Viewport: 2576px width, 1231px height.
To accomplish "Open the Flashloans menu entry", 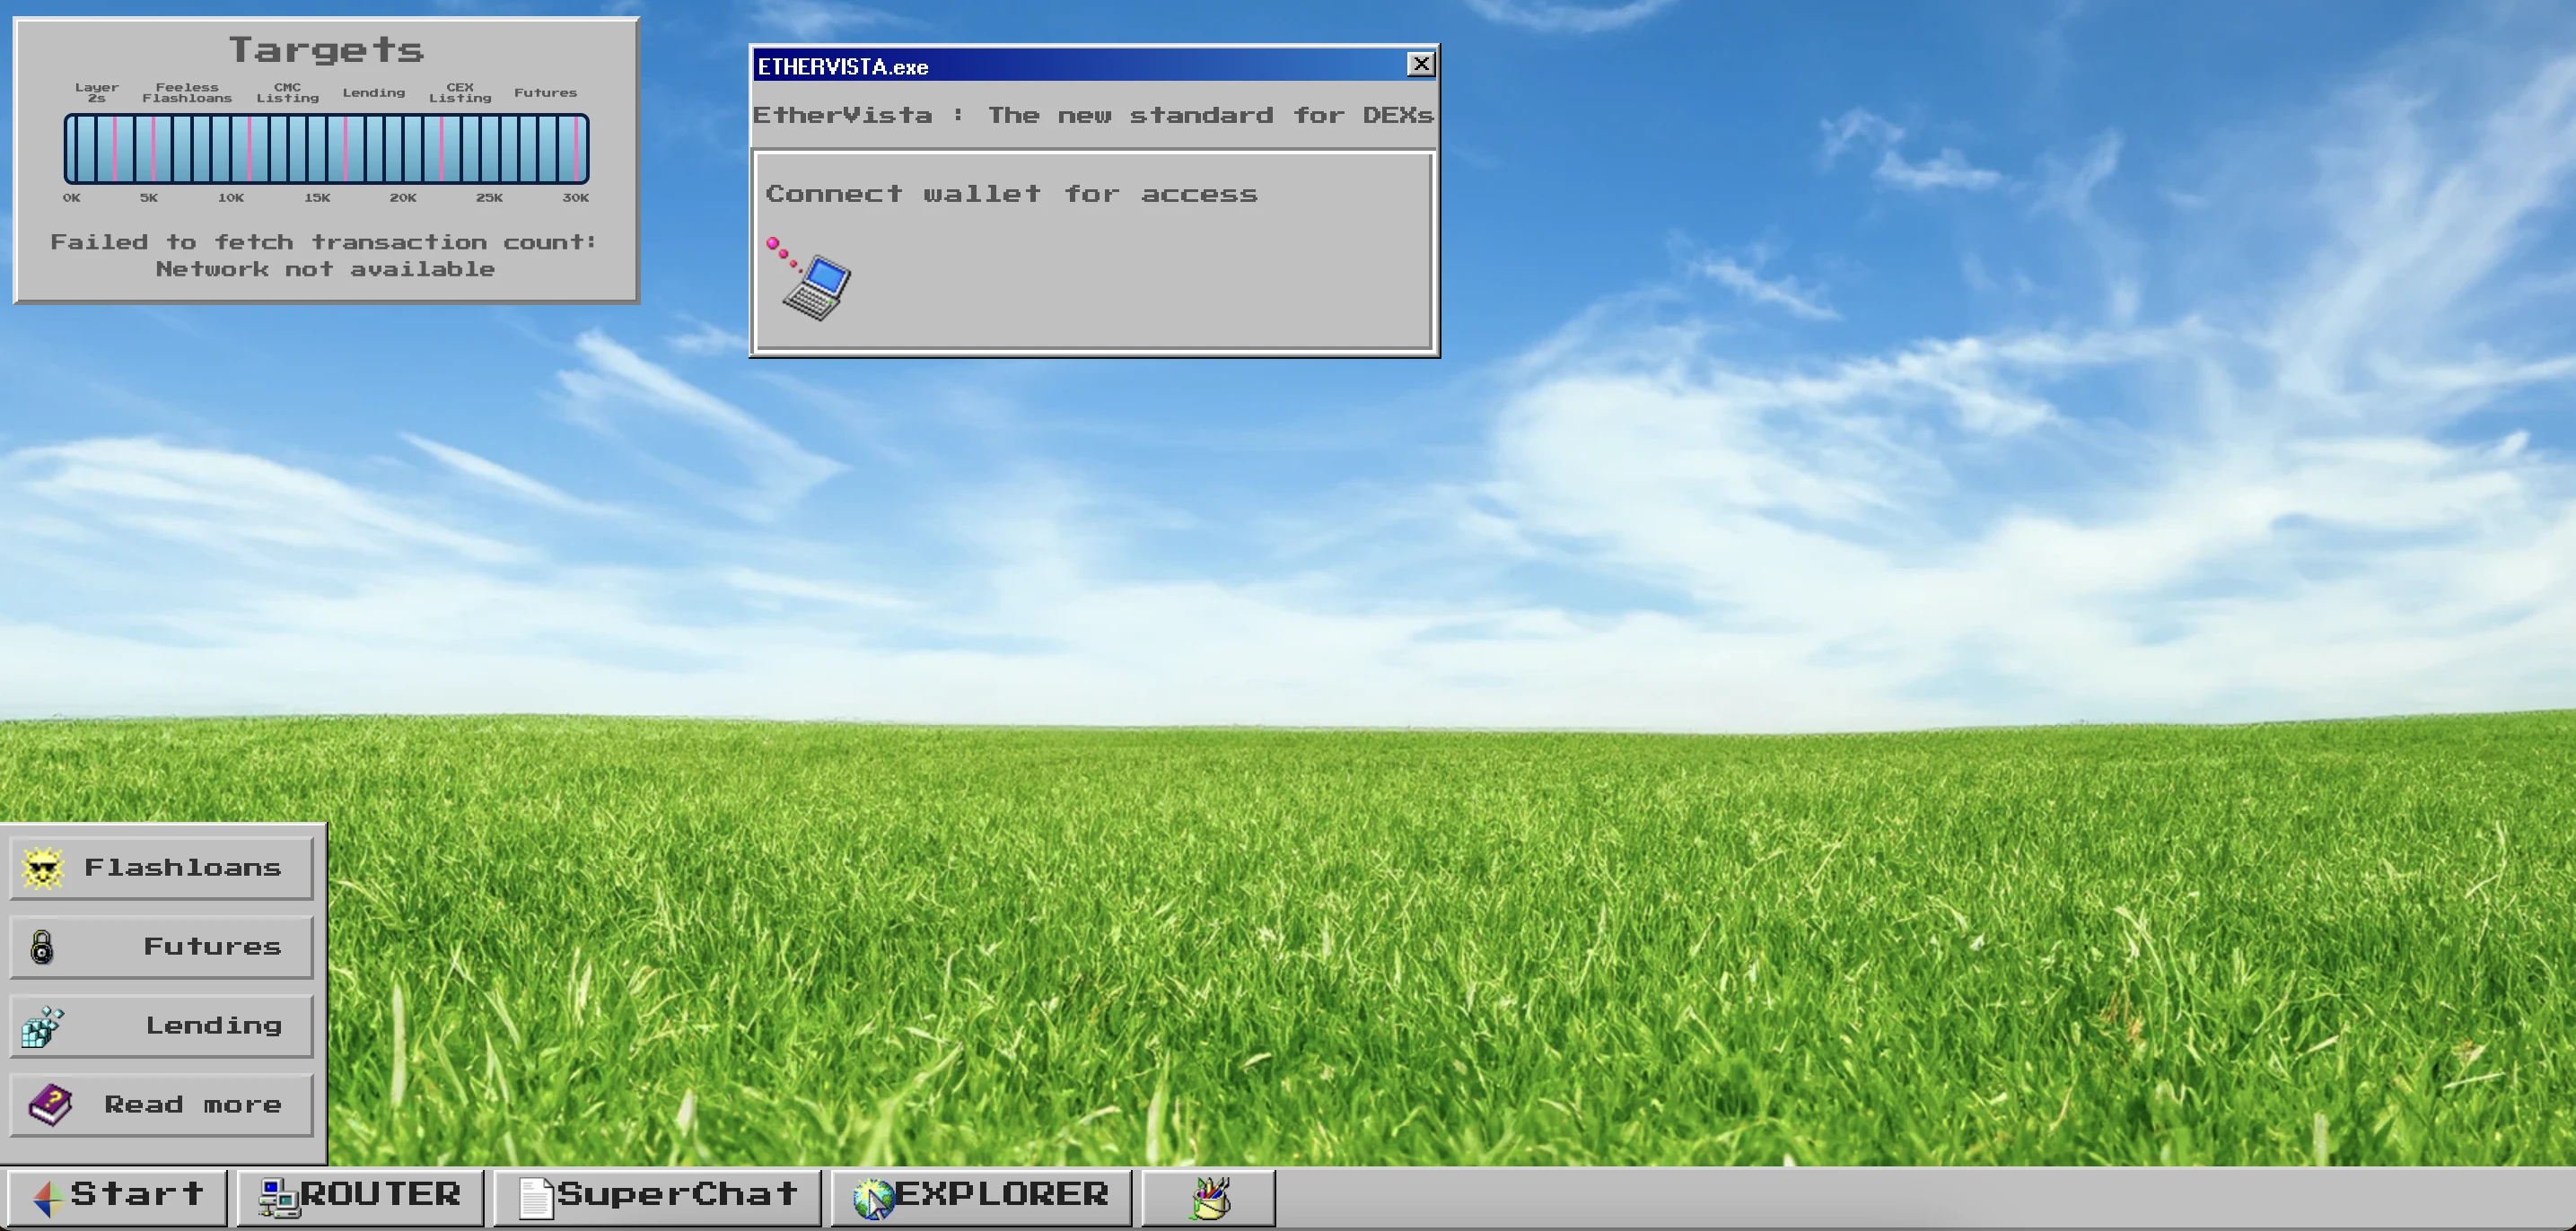I will 182,868.
